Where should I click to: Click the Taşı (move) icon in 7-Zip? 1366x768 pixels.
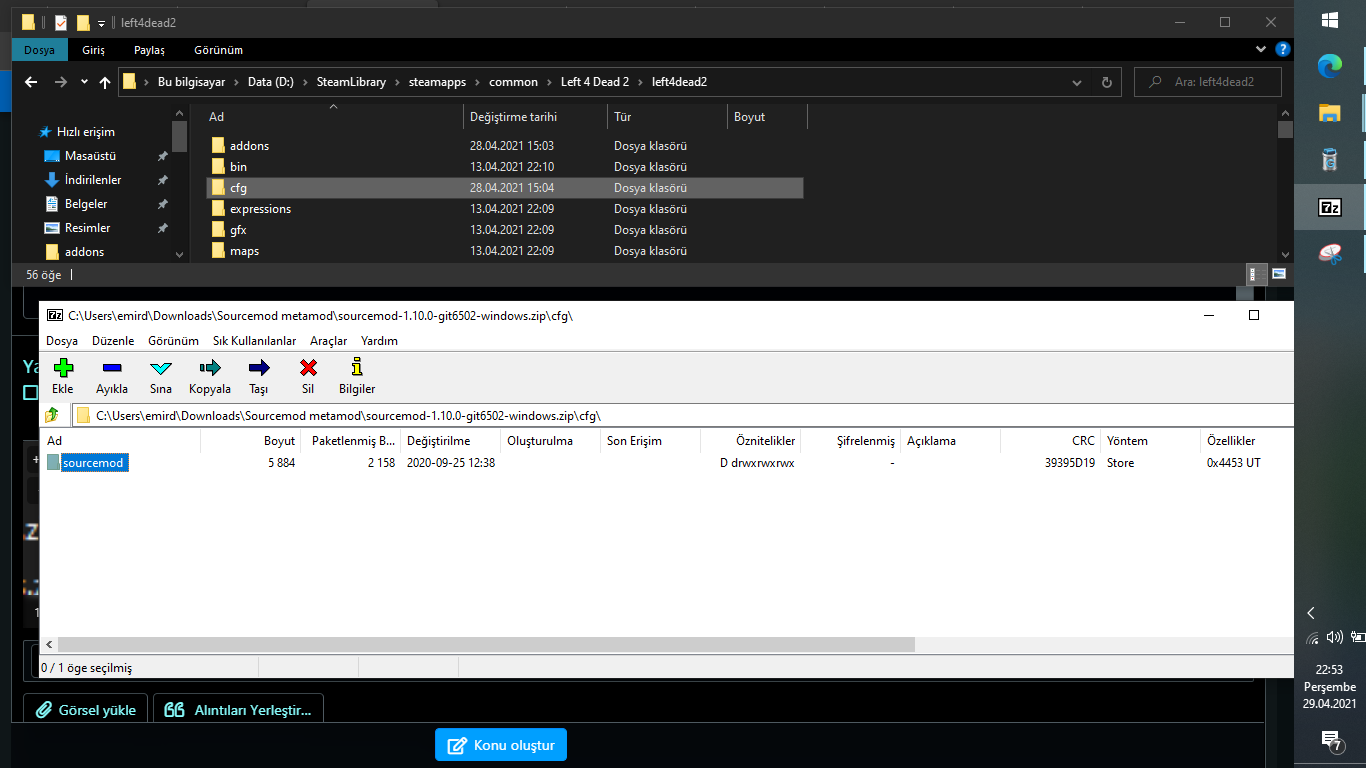coord(259,368)
